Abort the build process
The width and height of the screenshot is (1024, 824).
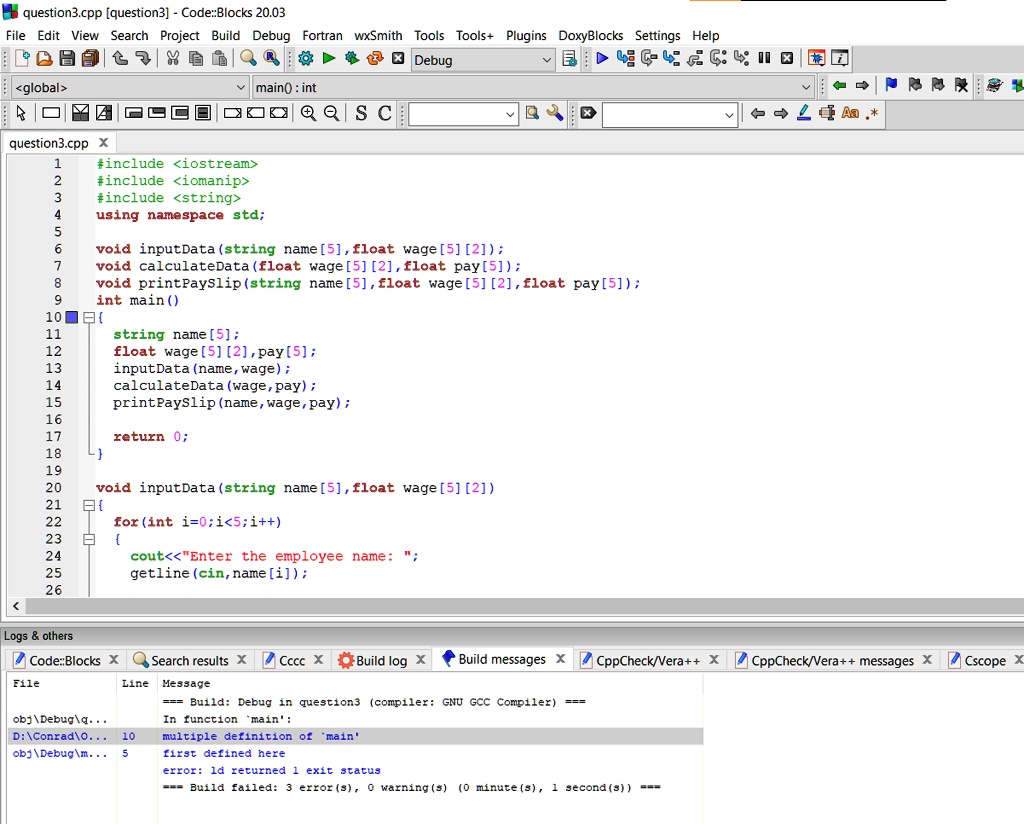398,59
